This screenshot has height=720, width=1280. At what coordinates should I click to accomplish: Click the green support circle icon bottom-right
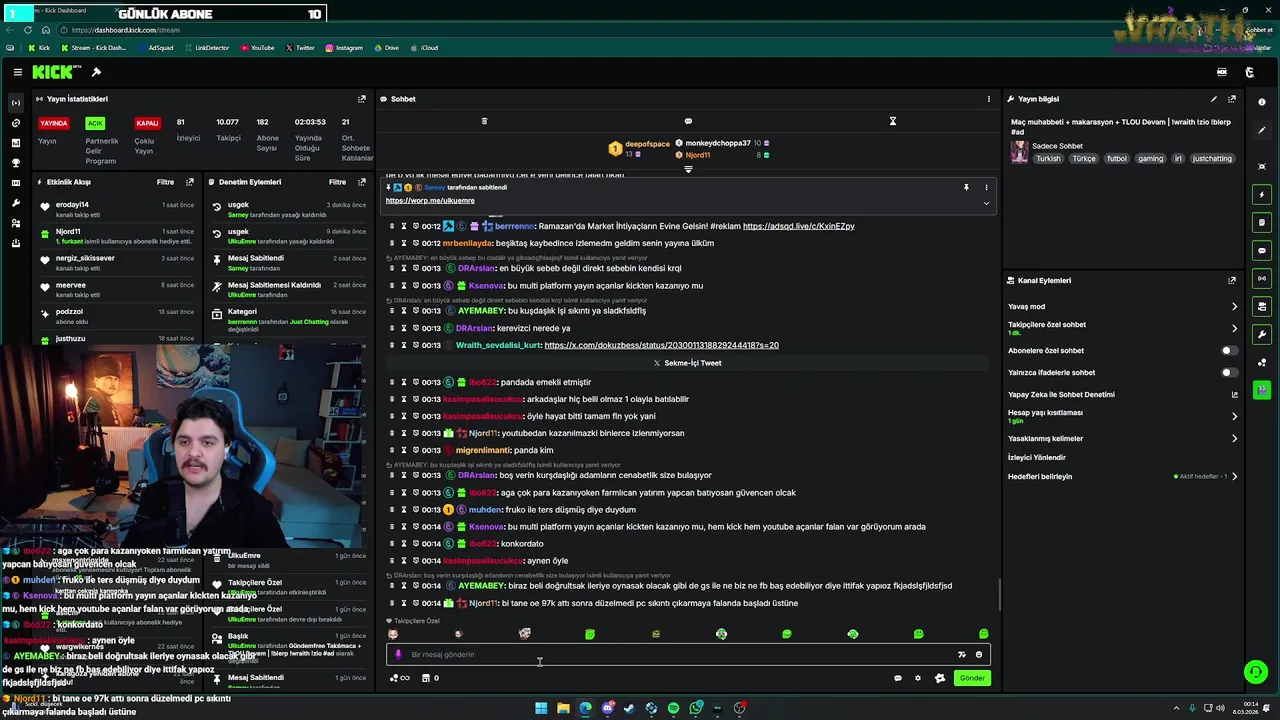1255,672
